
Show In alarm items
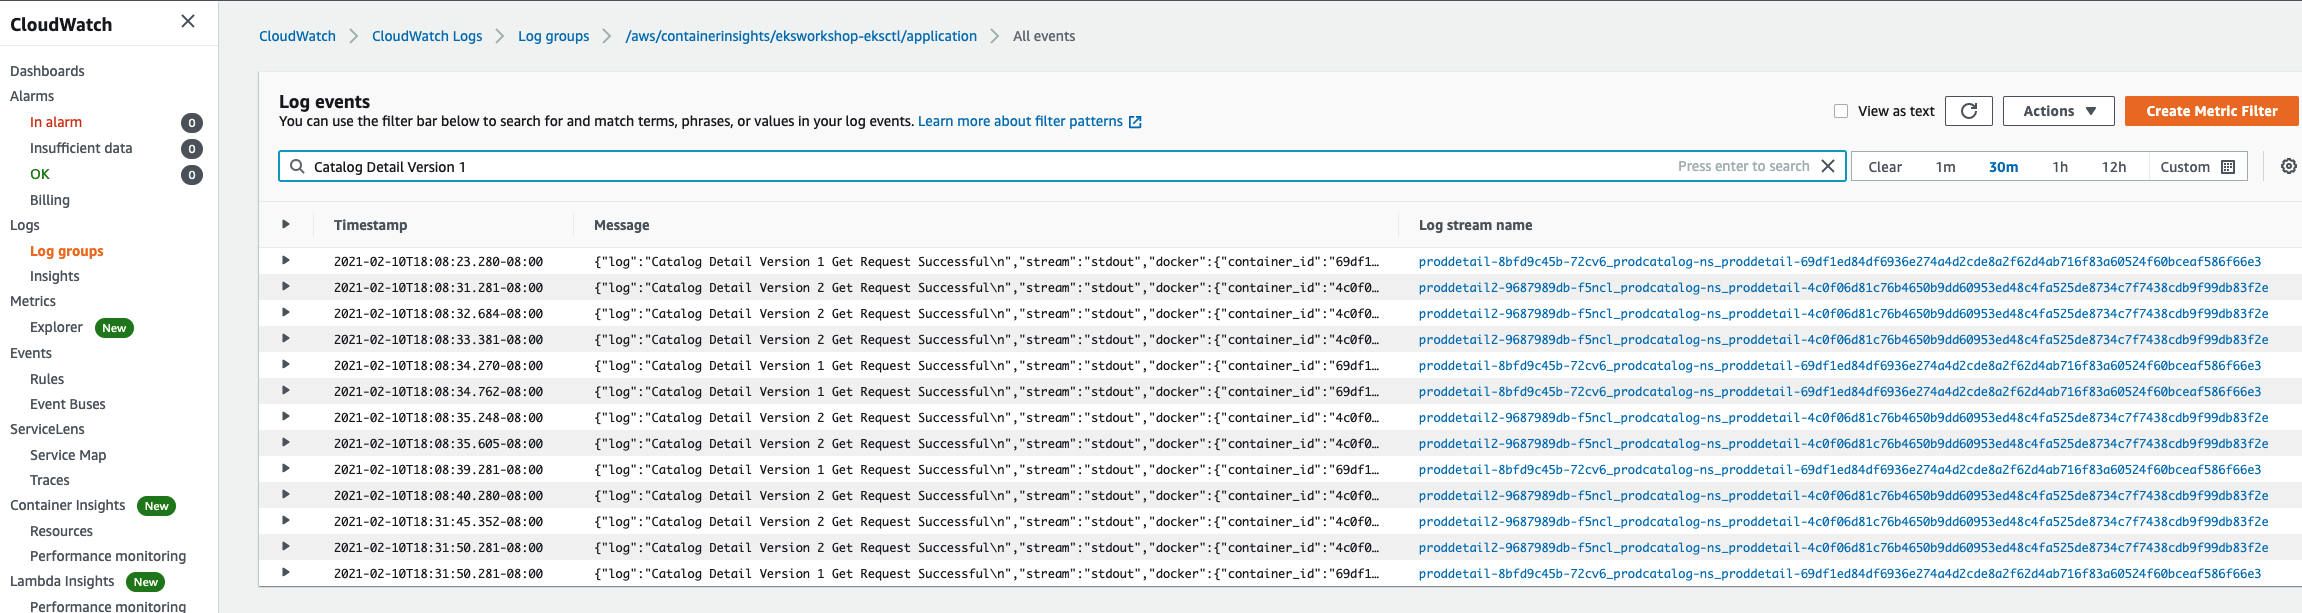pos(56,122)
